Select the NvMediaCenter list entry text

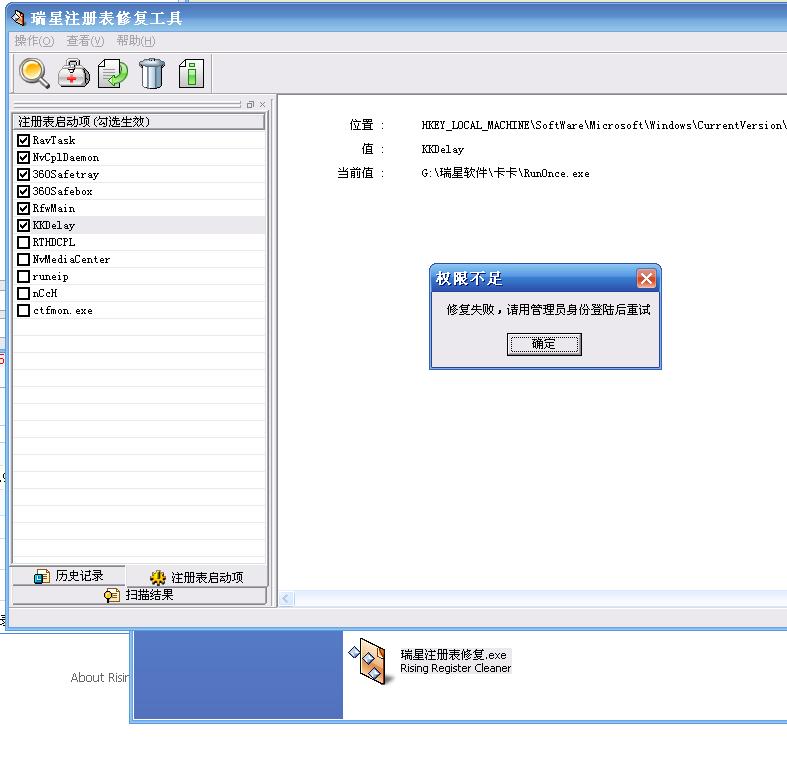(x=71, y=260)
